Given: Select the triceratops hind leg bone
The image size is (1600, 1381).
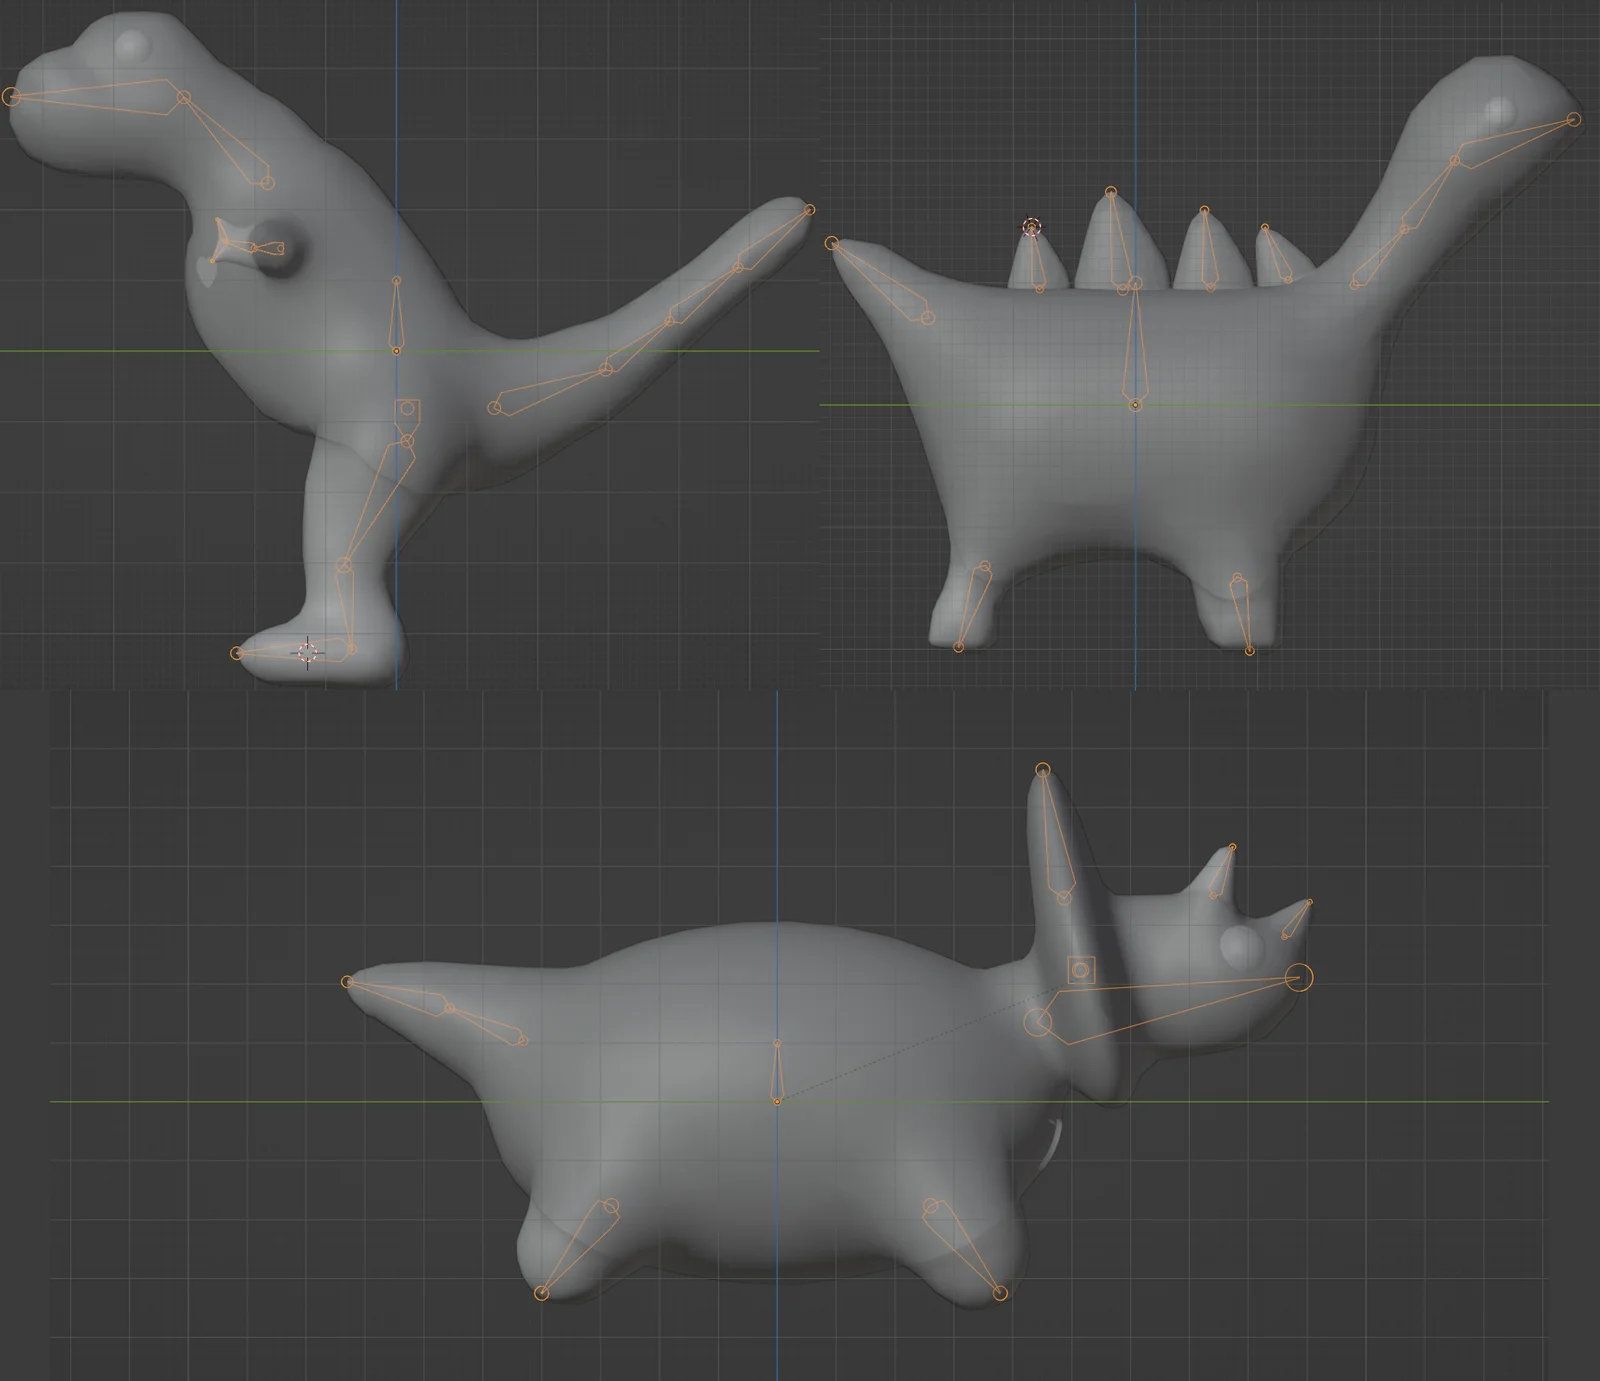Looking at the screenshot, I should tap(575, 1250).
